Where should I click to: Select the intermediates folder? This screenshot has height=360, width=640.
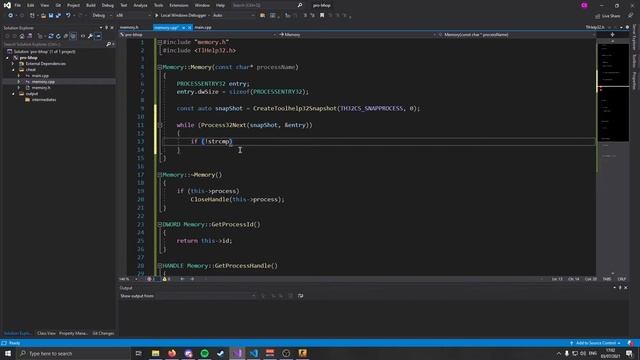point(44,100)
